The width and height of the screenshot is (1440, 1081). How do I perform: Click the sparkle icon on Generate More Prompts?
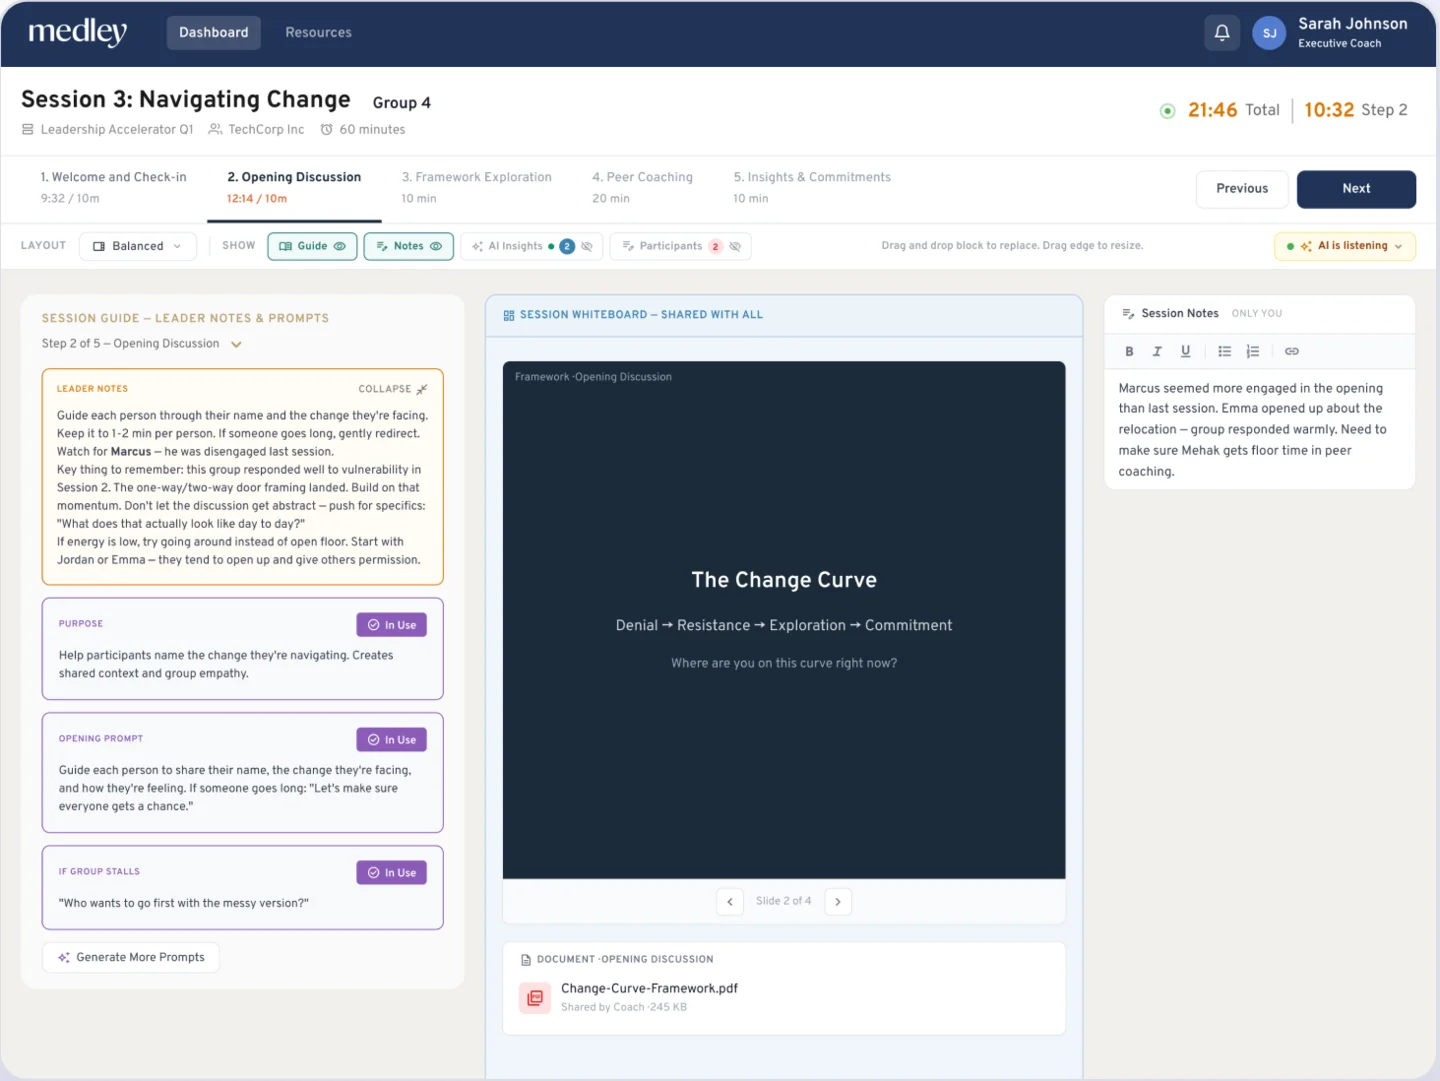click(x=64, y=957)
